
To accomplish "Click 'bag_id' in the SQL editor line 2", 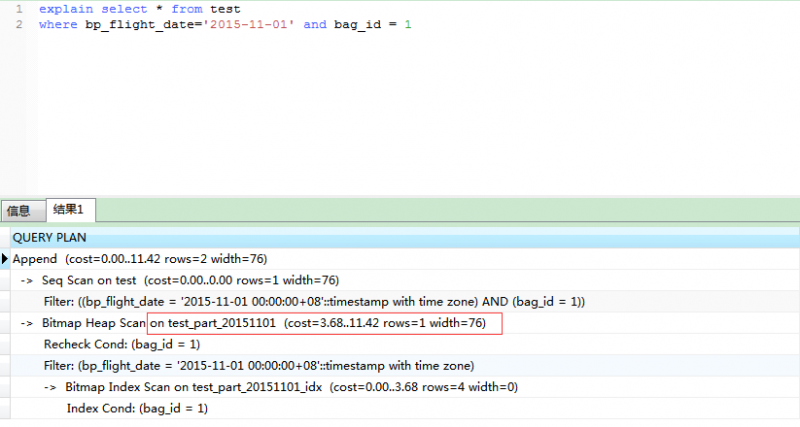I will tap(358, 24).
